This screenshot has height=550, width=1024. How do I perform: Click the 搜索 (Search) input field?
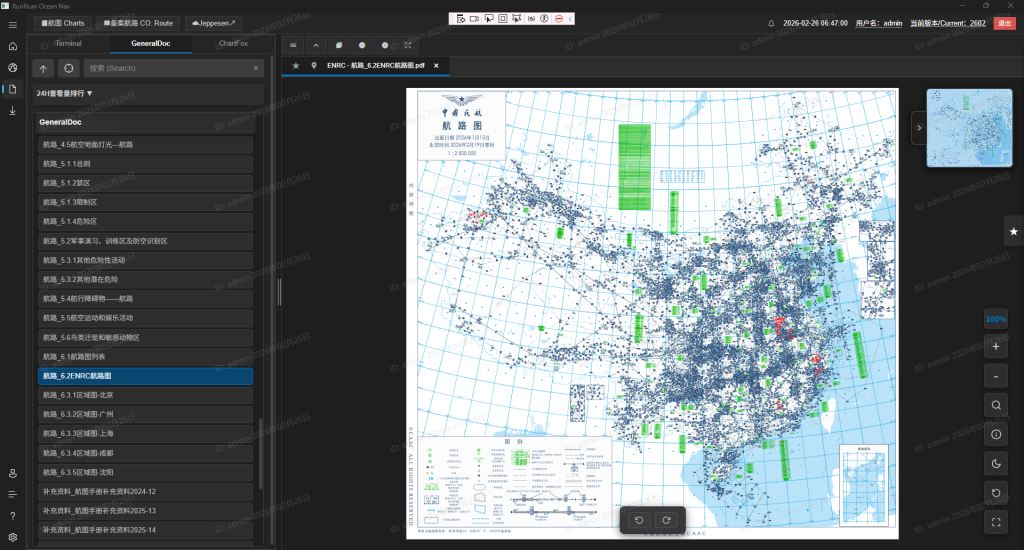click(x=165, y=68)
